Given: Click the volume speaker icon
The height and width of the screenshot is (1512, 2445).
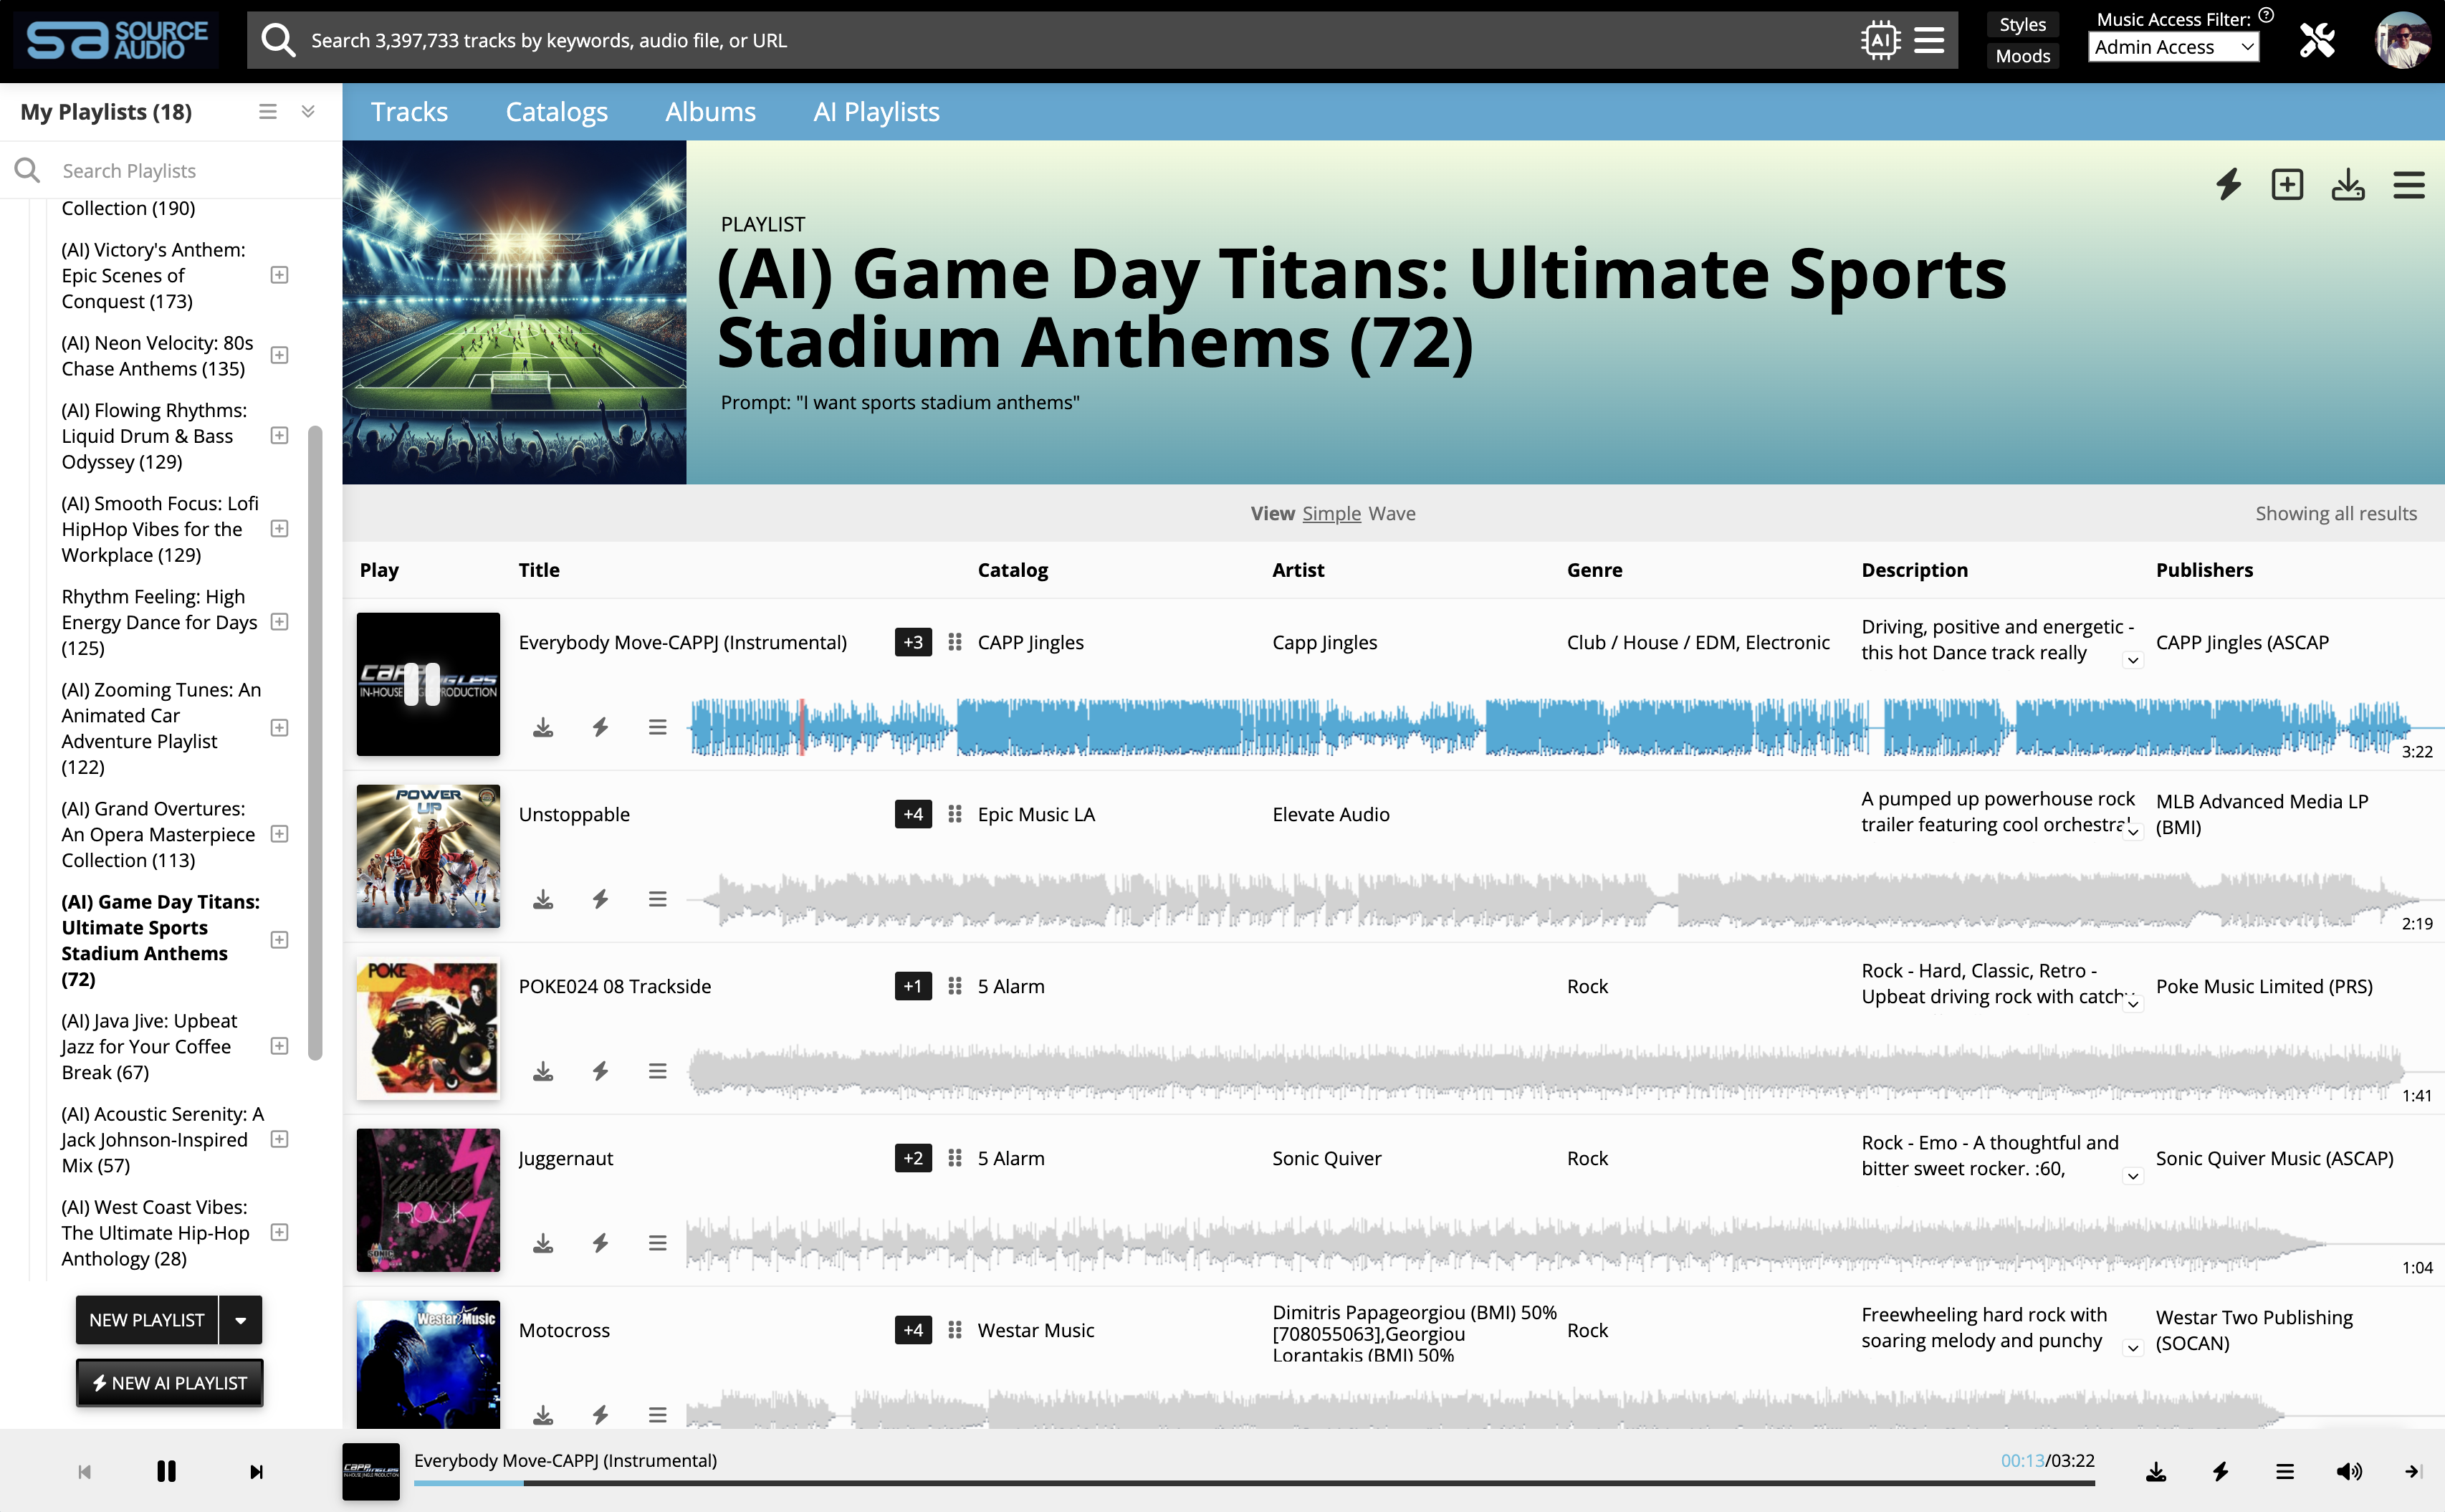Looking at the screenshot, I should click(2349, 1471).
